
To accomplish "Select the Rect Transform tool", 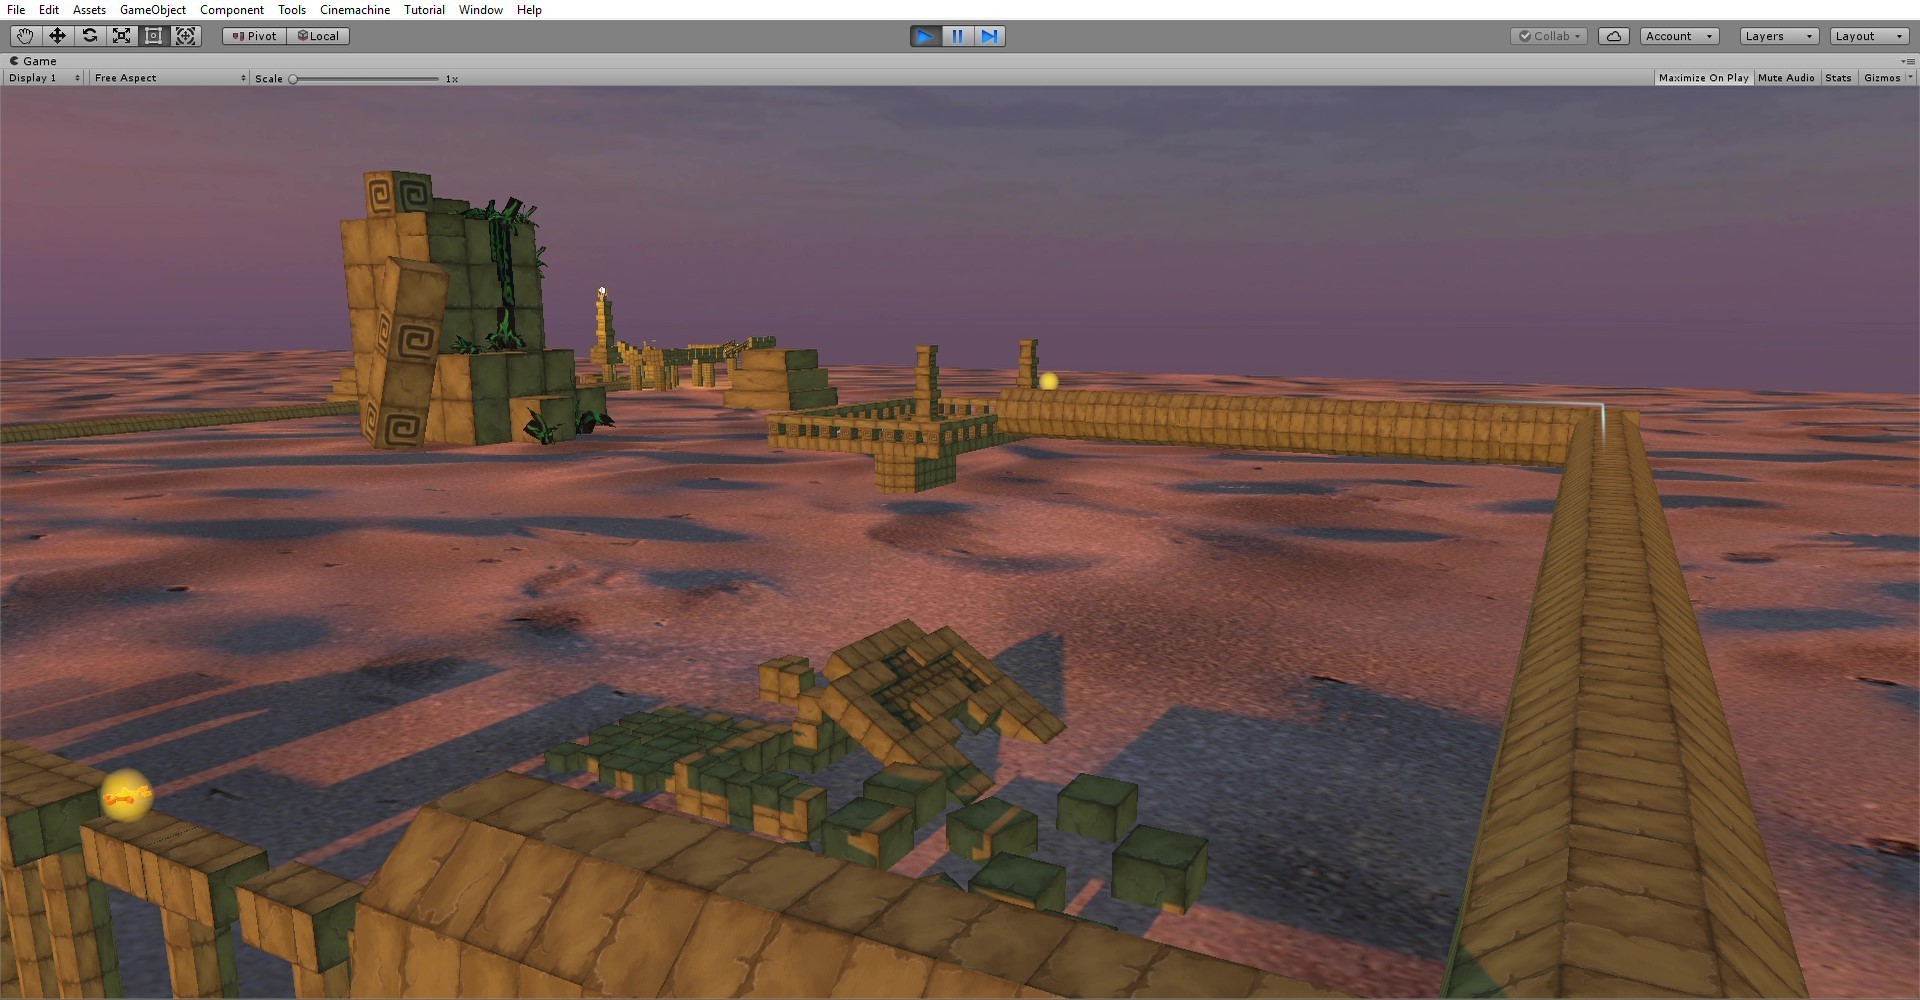I will tap(153, 36).
